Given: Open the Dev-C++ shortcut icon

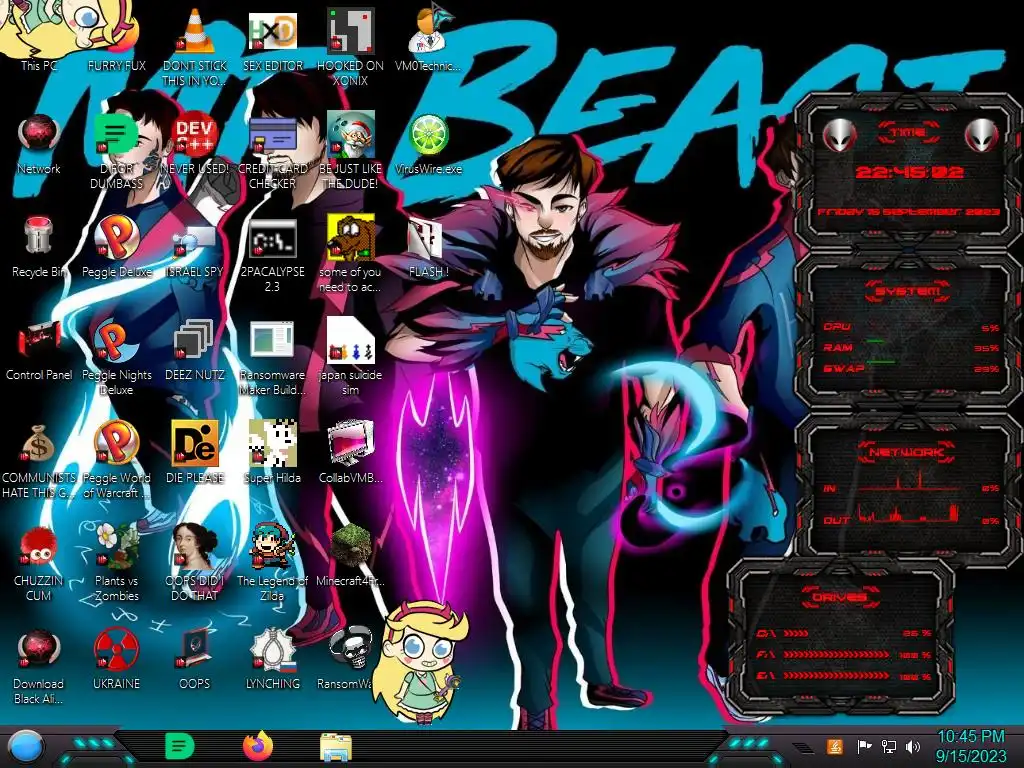Looking at the screenshot, I should click(x=195, y=134).
